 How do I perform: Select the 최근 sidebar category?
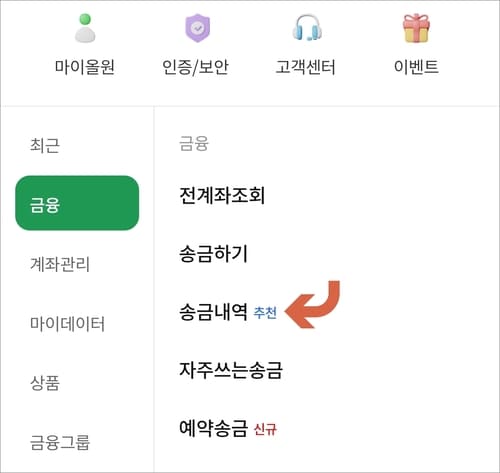45,145
